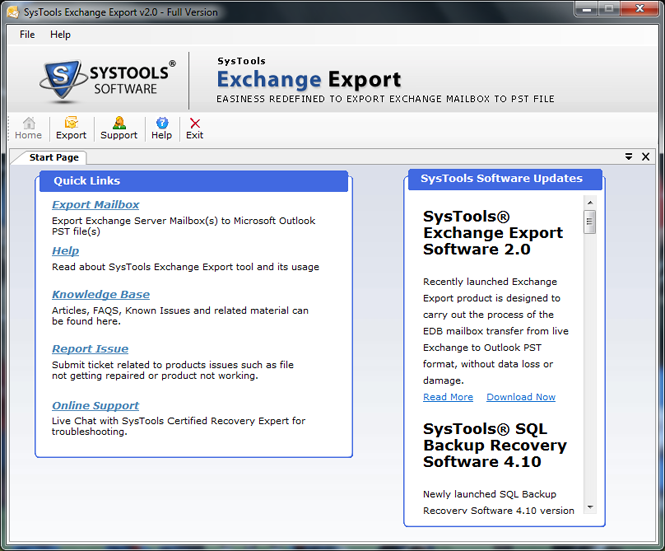Click Read More in software updates
Screen dimensions: 665x551
click(x=448, y=397)
